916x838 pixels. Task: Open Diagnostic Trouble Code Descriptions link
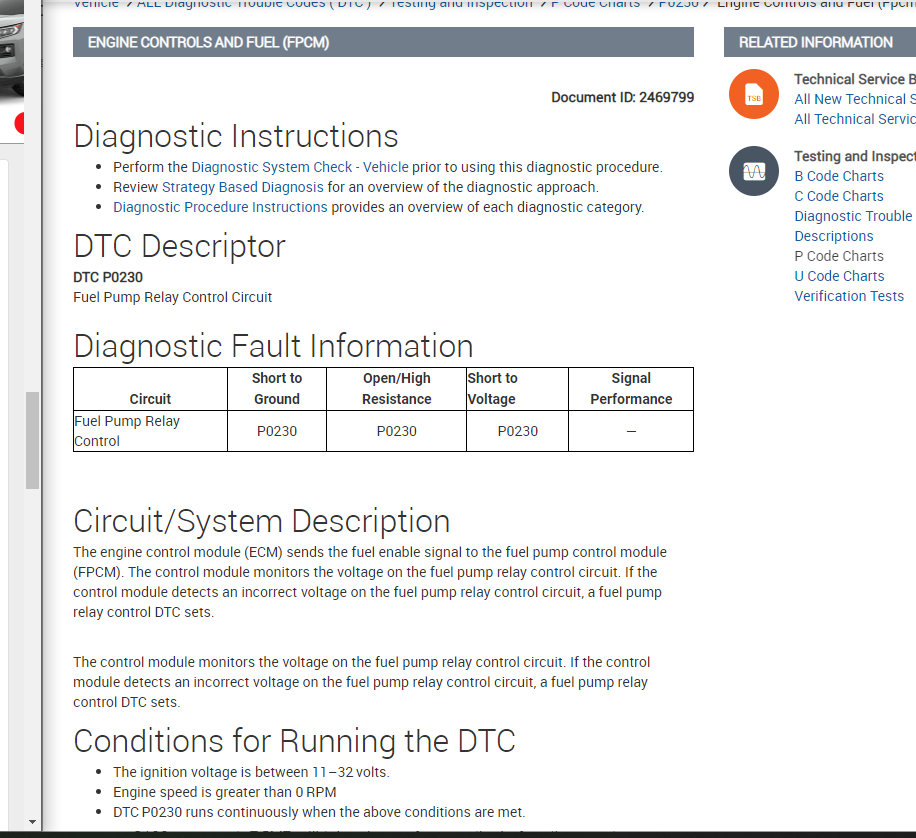pos(853,226)
